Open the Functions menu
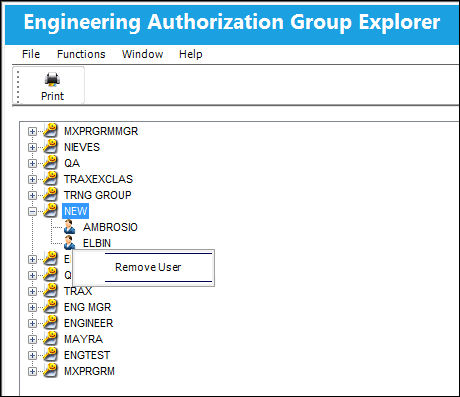 click(x=81, y=54)
